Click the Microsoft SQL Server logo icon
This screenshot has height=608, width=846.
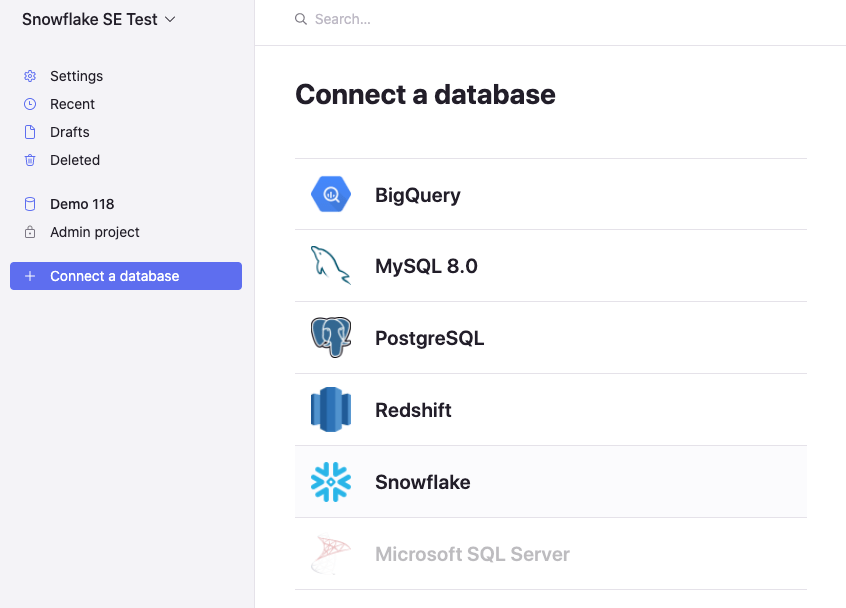click(330, 554)
